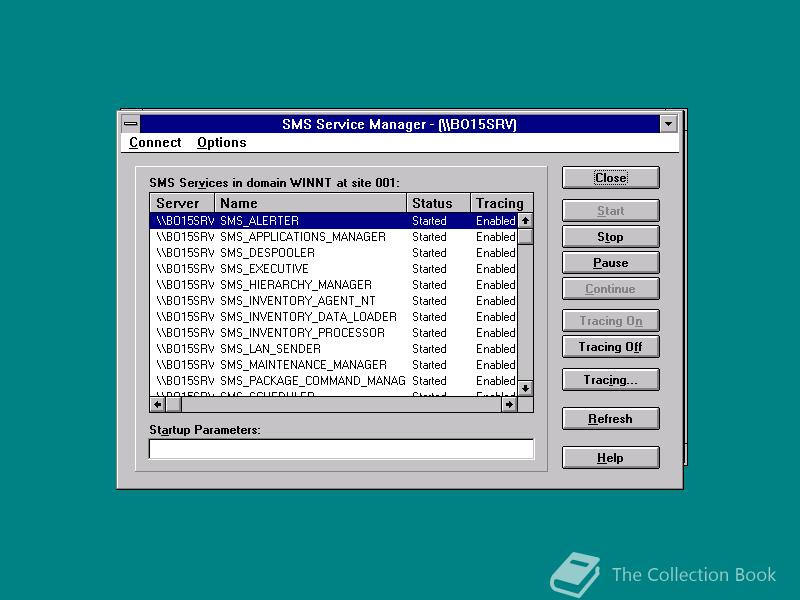Click Started status of SMS_LAN_SENDER
This screenshot has height=600, width=800.
429,348
